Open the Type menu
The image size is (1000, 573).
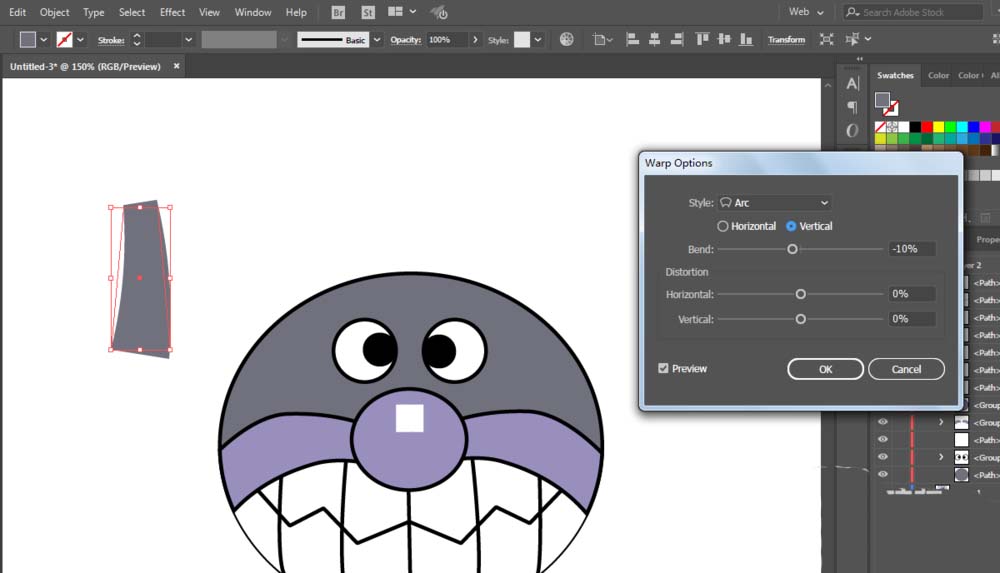coord(93,12)
